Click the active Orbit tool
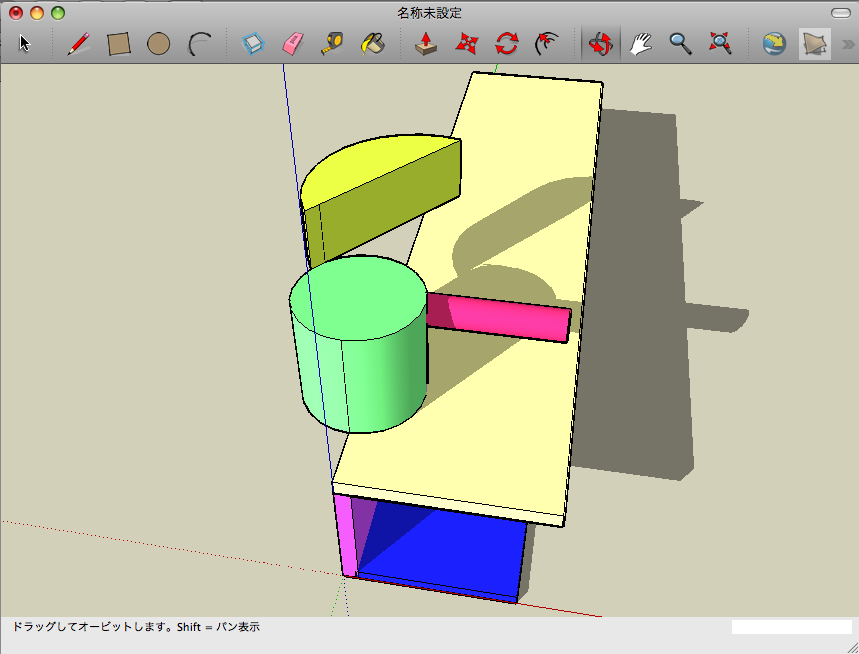This screenshot has width=859, height=654. coord(600,44)
